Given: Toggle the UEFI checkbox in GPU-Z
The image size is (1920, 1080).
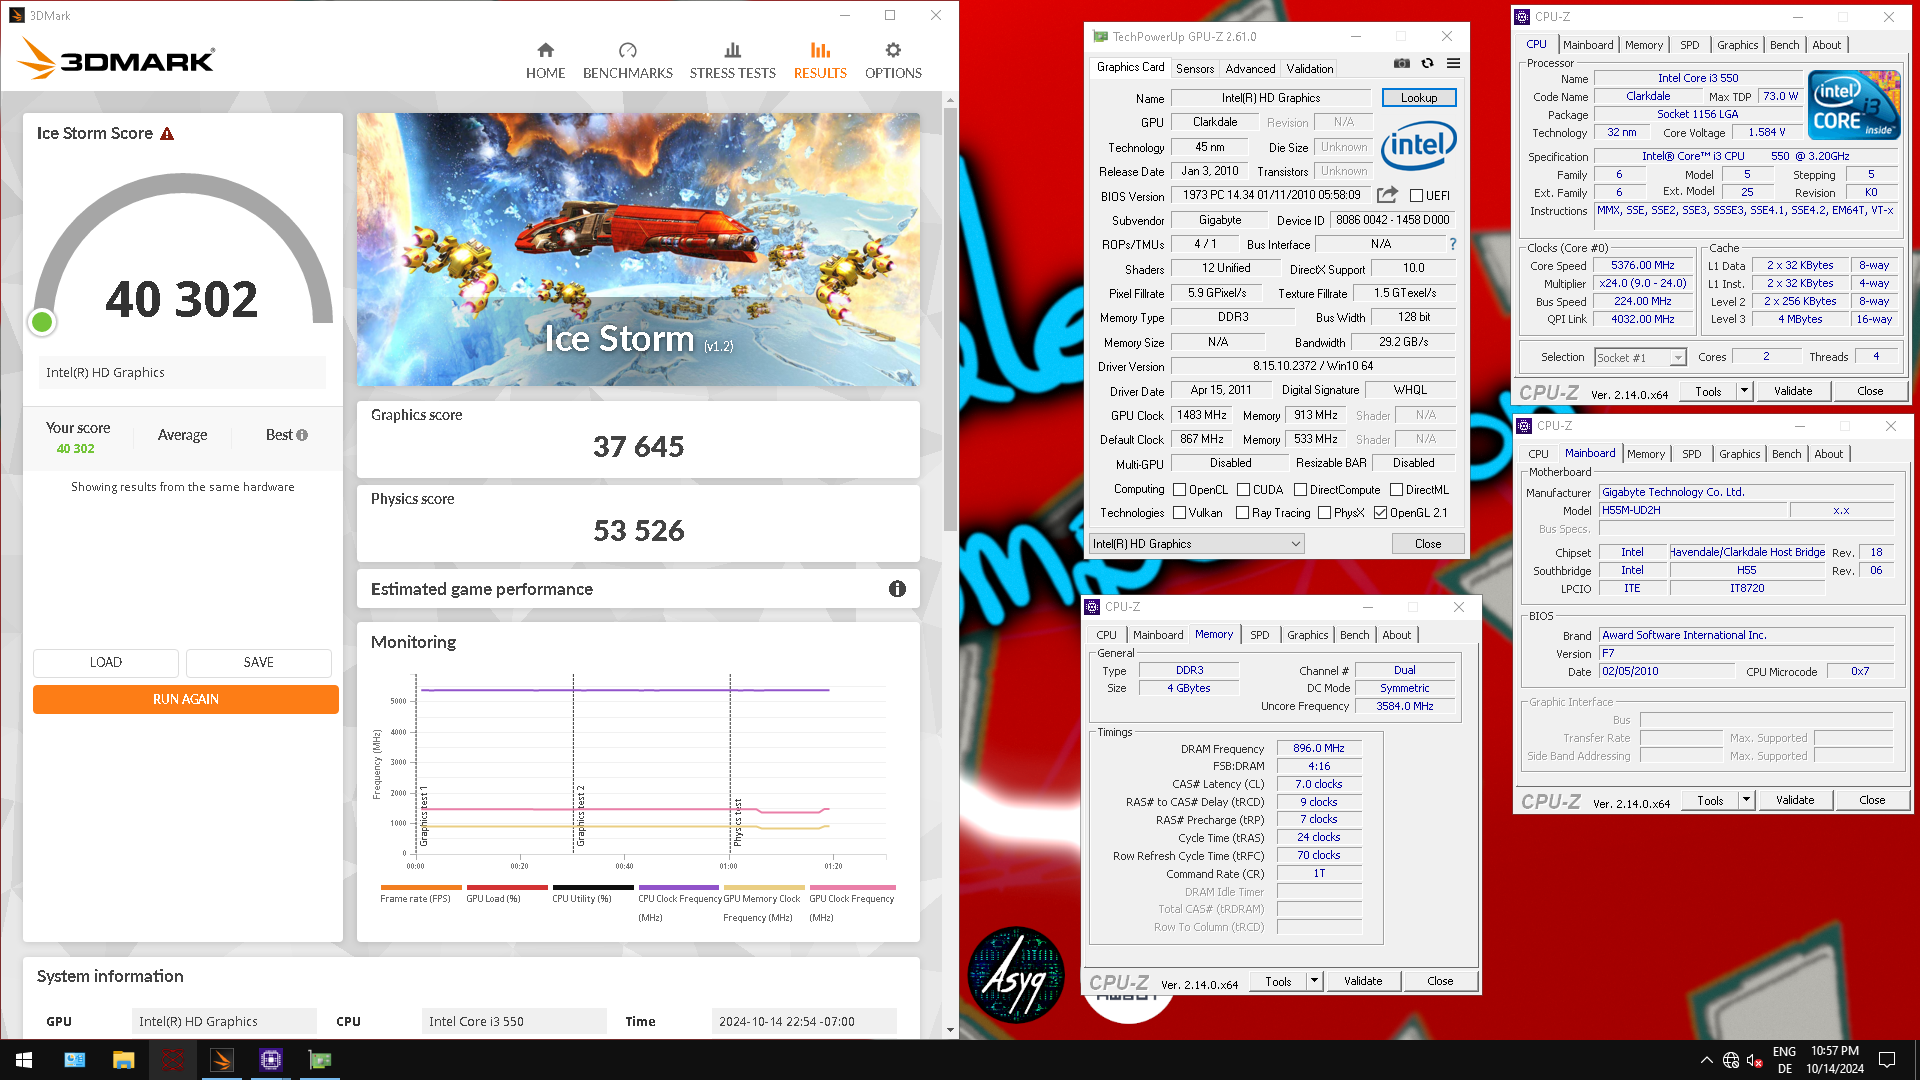Looking at the screenshot, I should pyautogui.click(x=1416, y=196).
